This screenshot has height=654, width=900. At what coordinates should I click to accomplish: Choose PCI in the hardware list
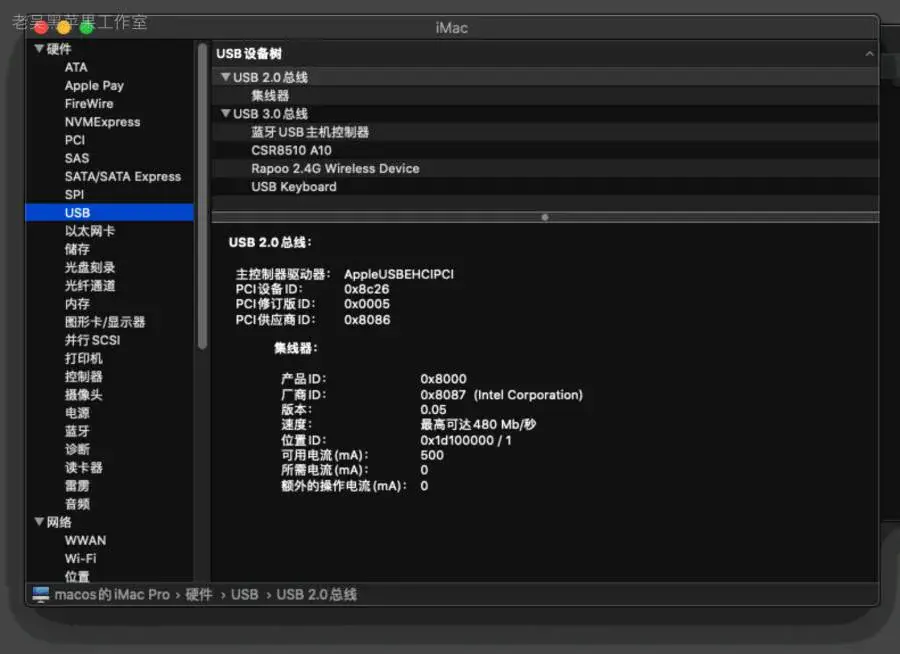click(75, 140)
